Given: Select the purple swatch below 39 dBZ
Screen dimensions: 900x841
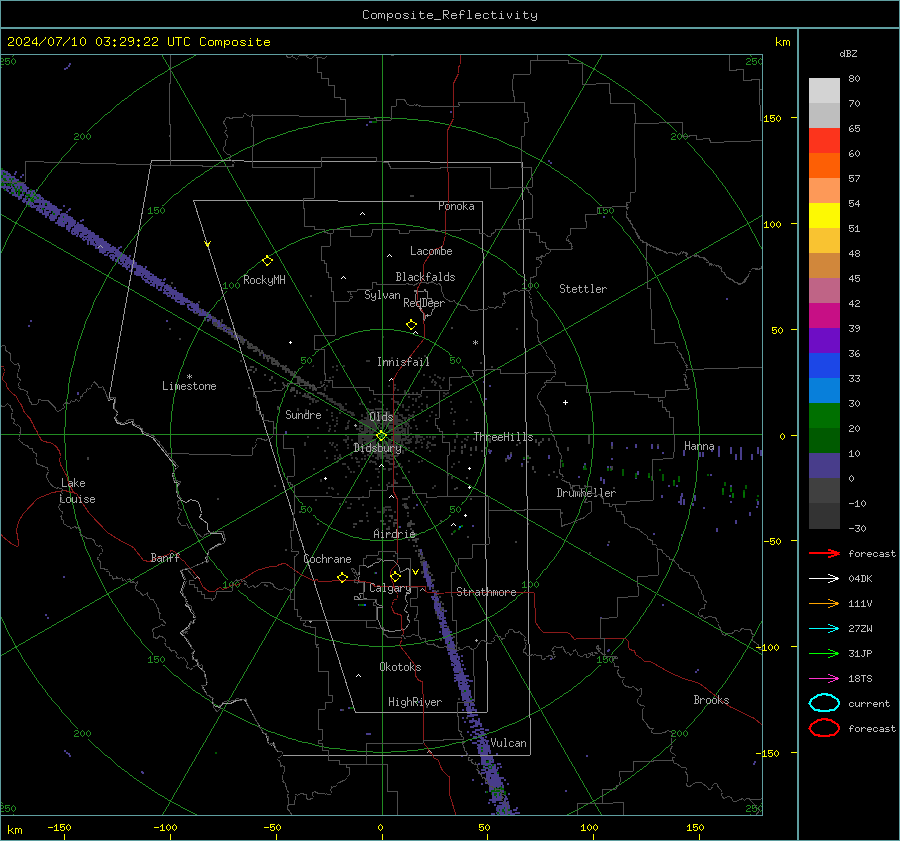Looking at the screenshot, I should 824,341.
